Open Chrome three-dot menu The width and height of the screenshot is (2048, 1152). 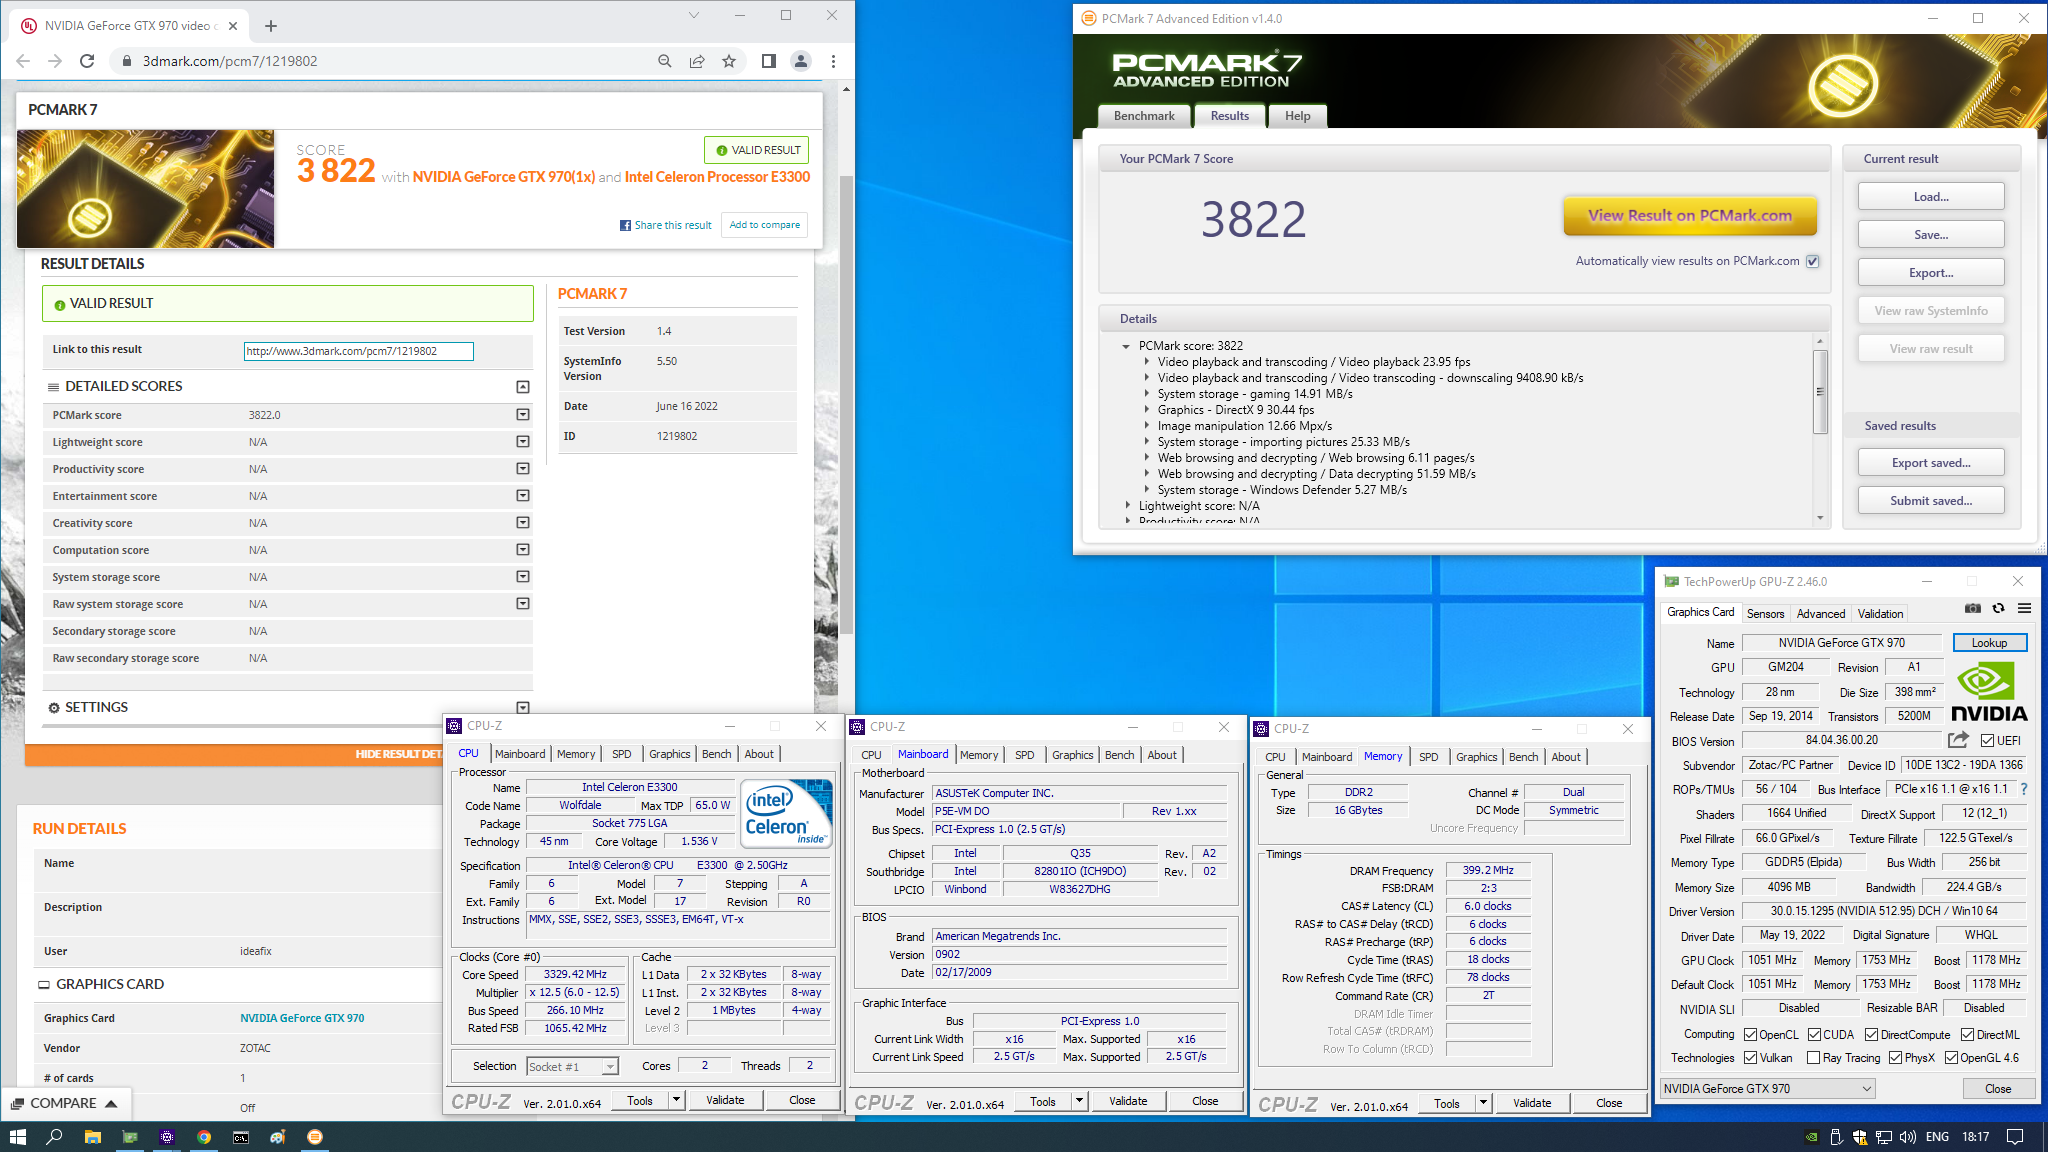[x=833, y=61]
